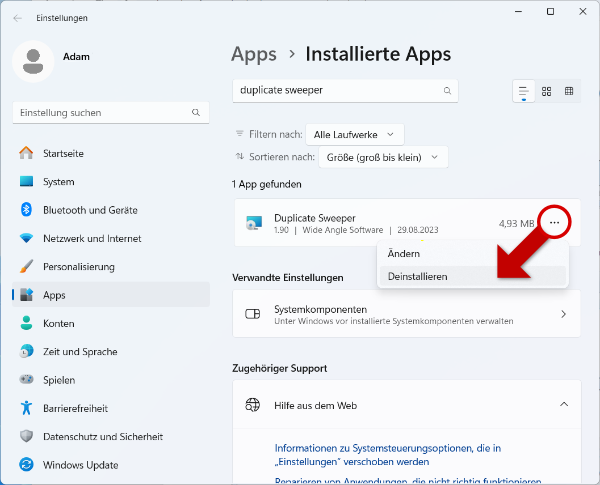This screenshot has width=600, height=485.
Task: Click the System monitor icon
Action: pyautogui.click(x=26, y=181)
